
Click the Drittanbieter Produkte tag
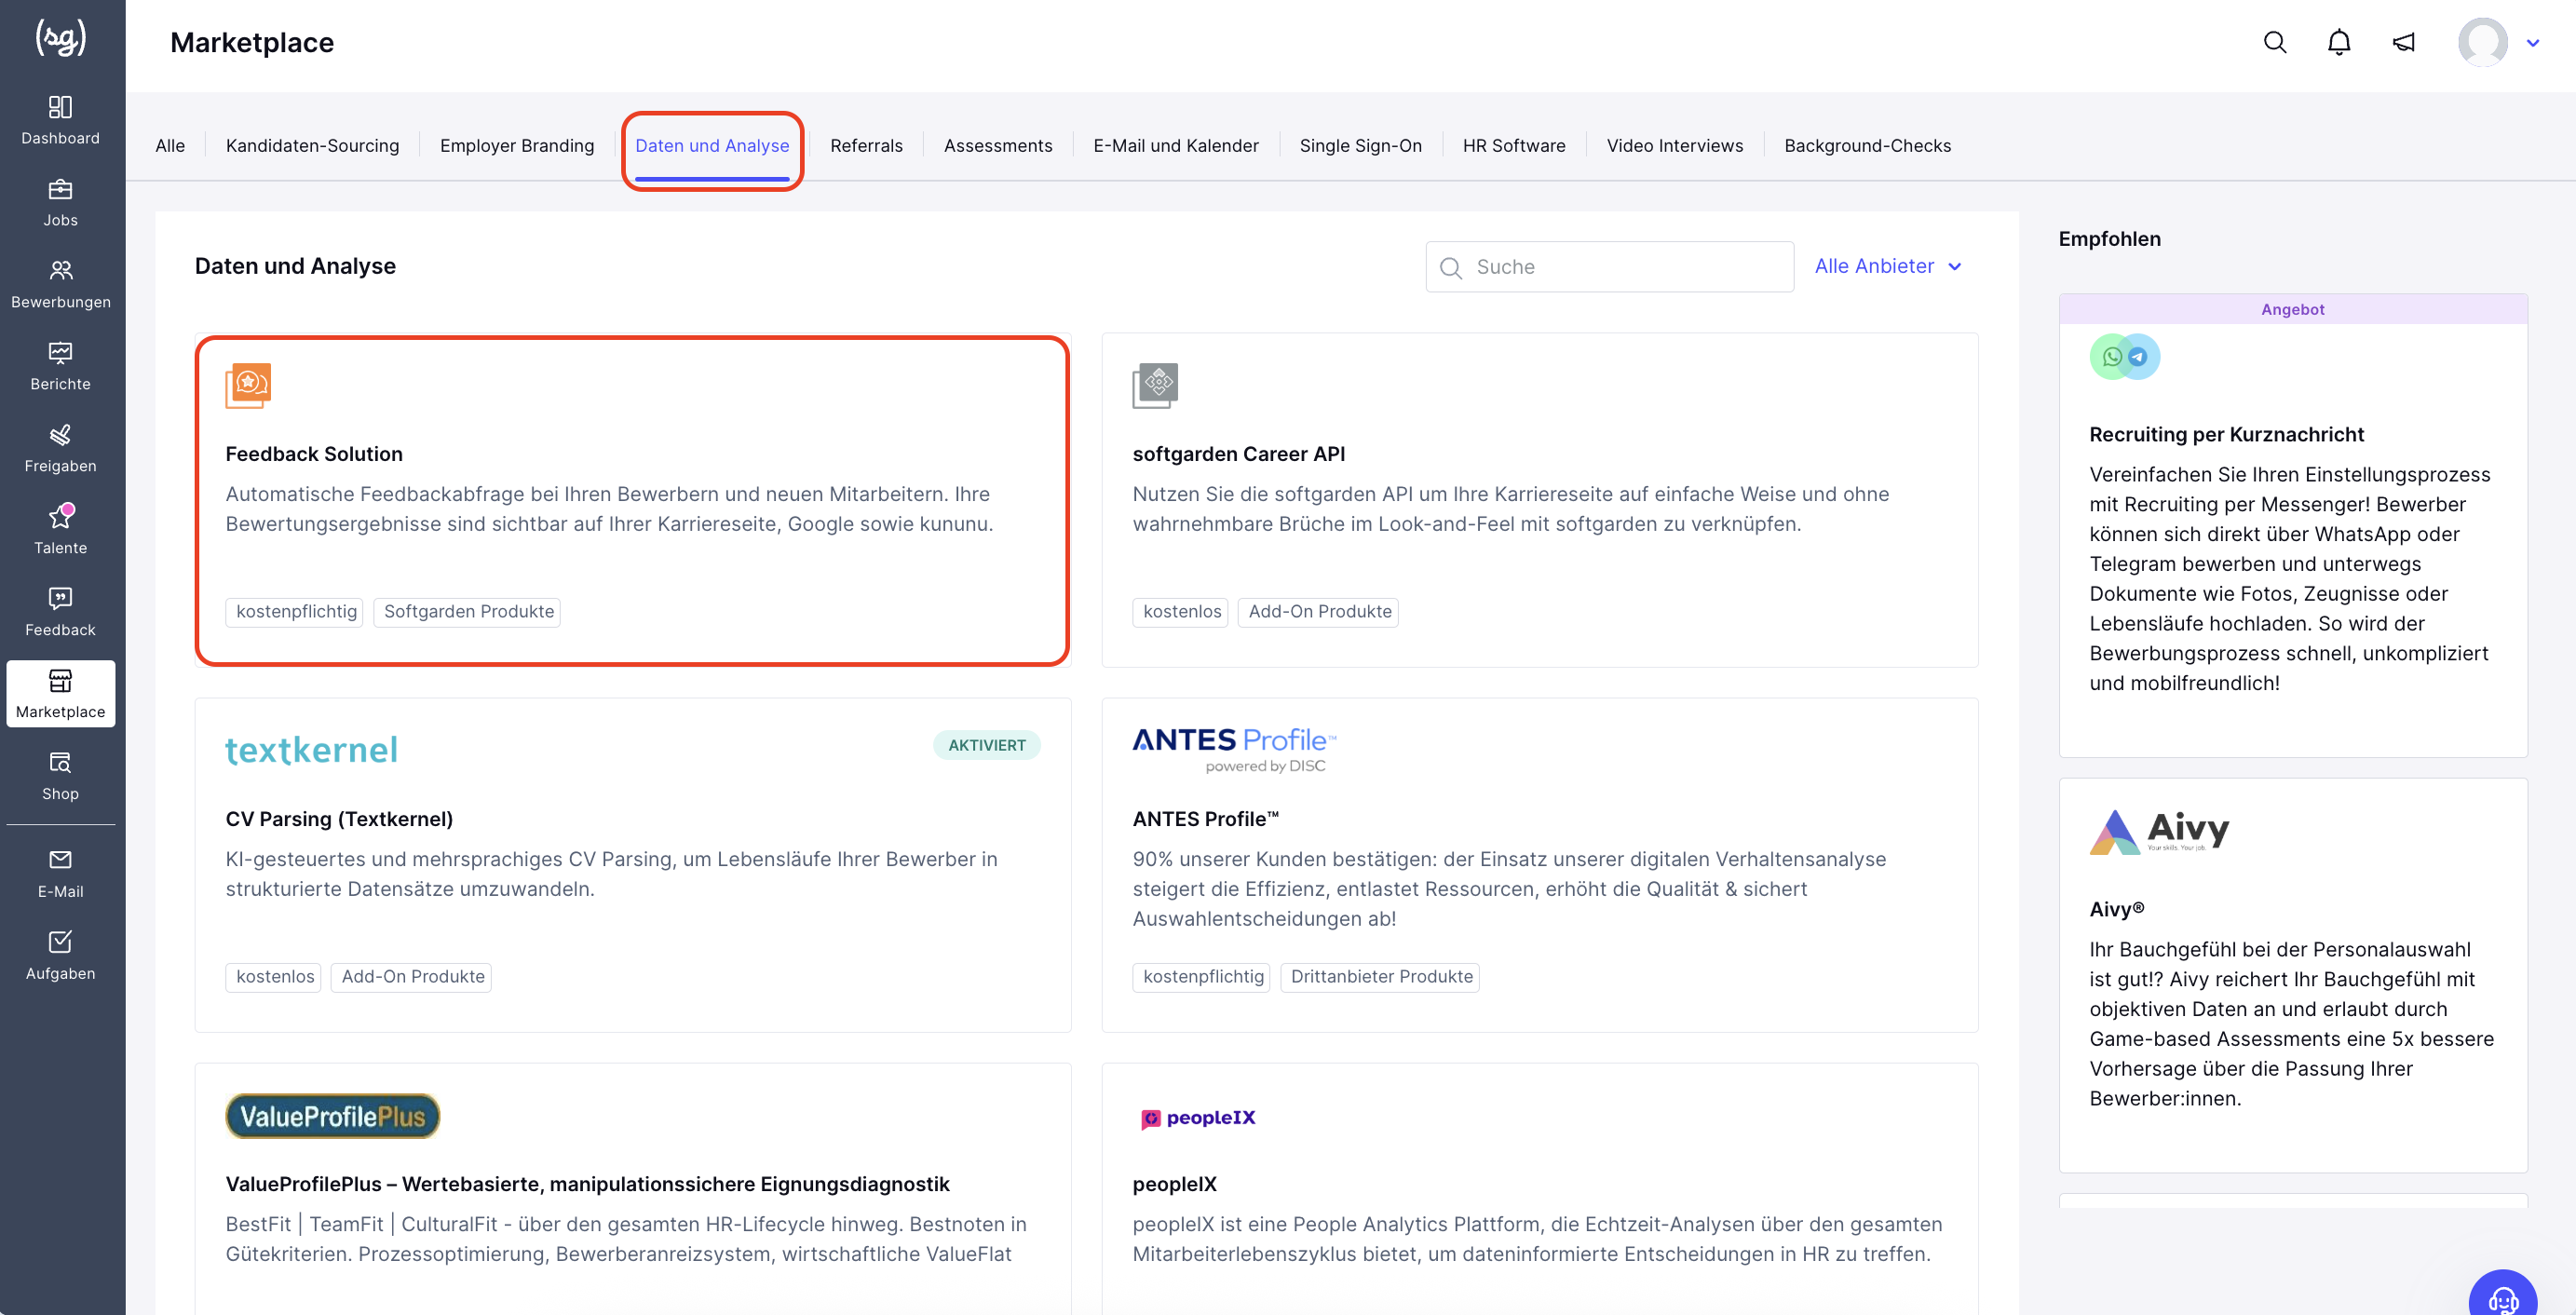click(x=1380, y=977)
